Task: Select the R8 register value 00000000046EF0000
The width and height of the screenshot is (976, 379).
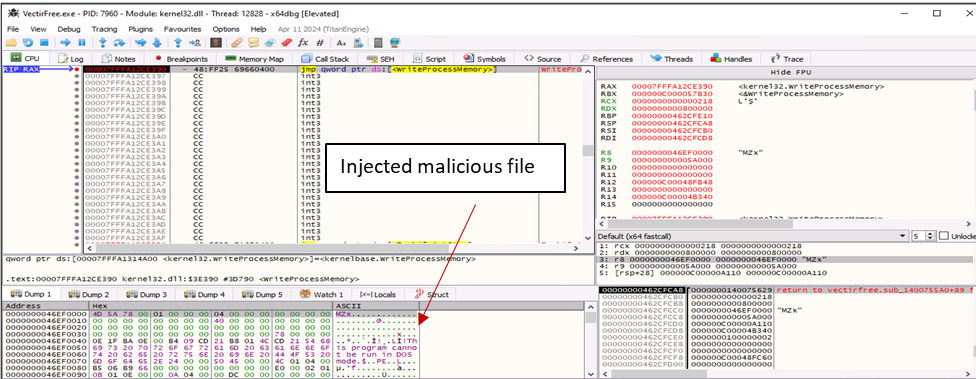Action: tap(672, 152)
